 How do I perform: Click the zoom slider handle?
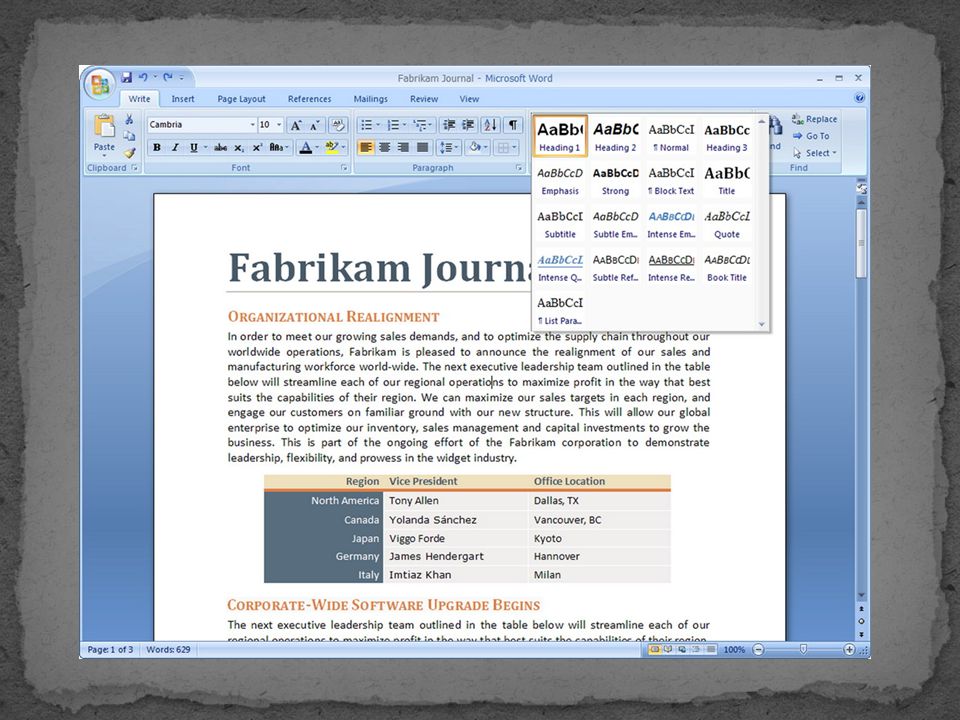pos(803,650)
